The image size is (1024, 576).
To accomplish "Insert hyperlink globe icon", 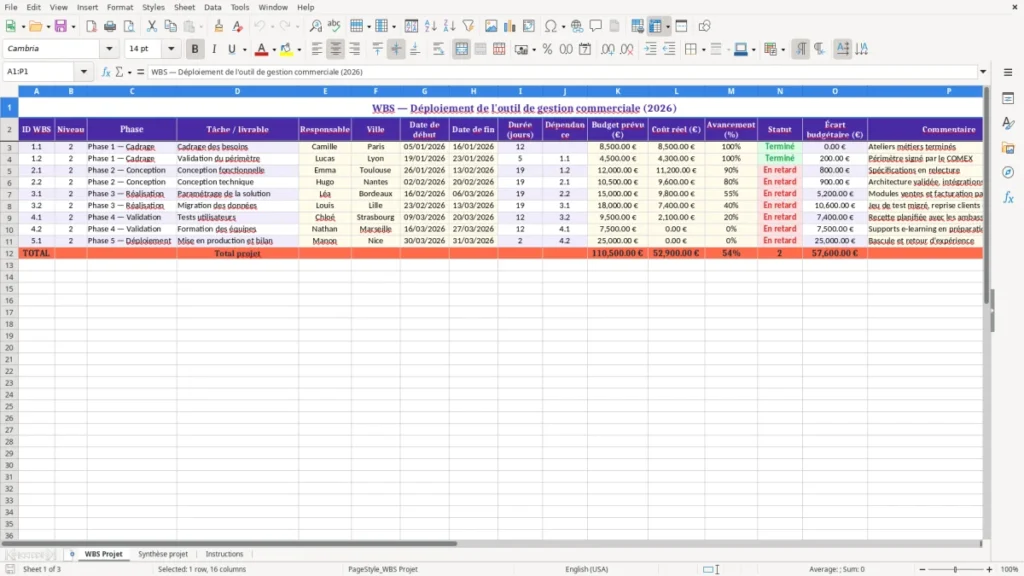I will coord(577,26).
